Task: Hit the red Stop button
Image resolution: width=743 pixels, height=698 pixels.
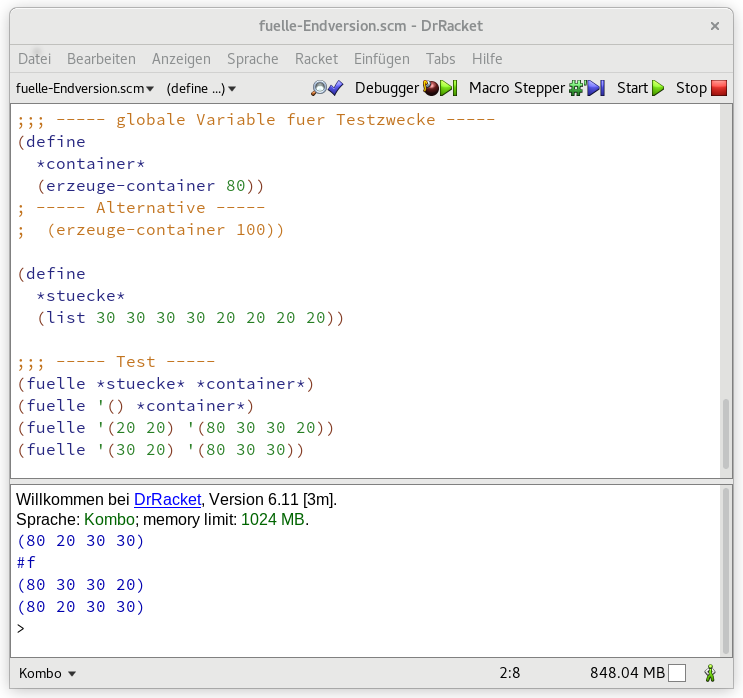Action: point(700,88)
